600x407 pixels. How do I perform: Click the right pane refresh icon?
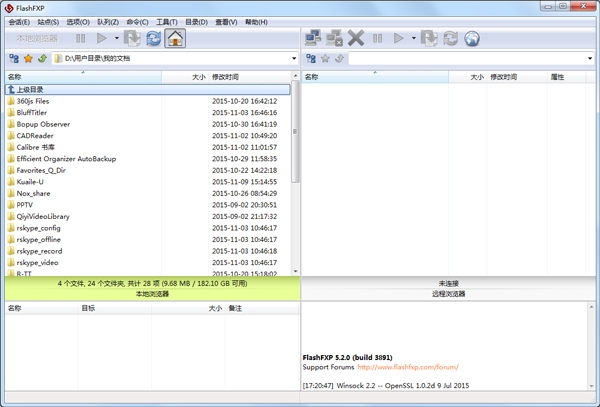(450, 38)
